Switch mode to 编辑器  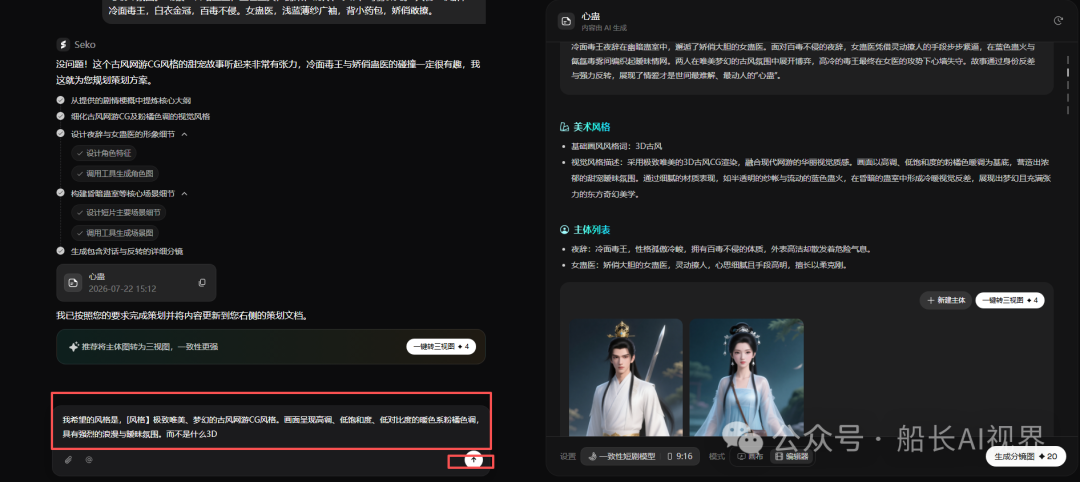(x=792, y=456)
